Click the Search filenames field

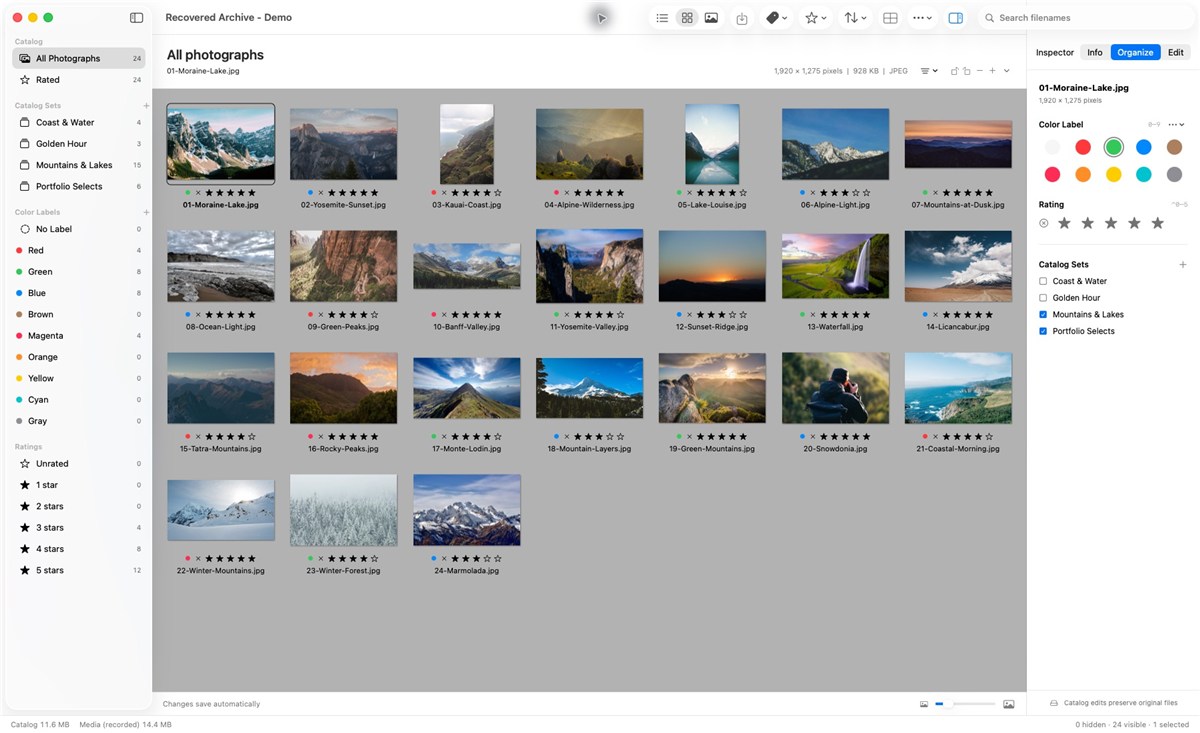1088,18
